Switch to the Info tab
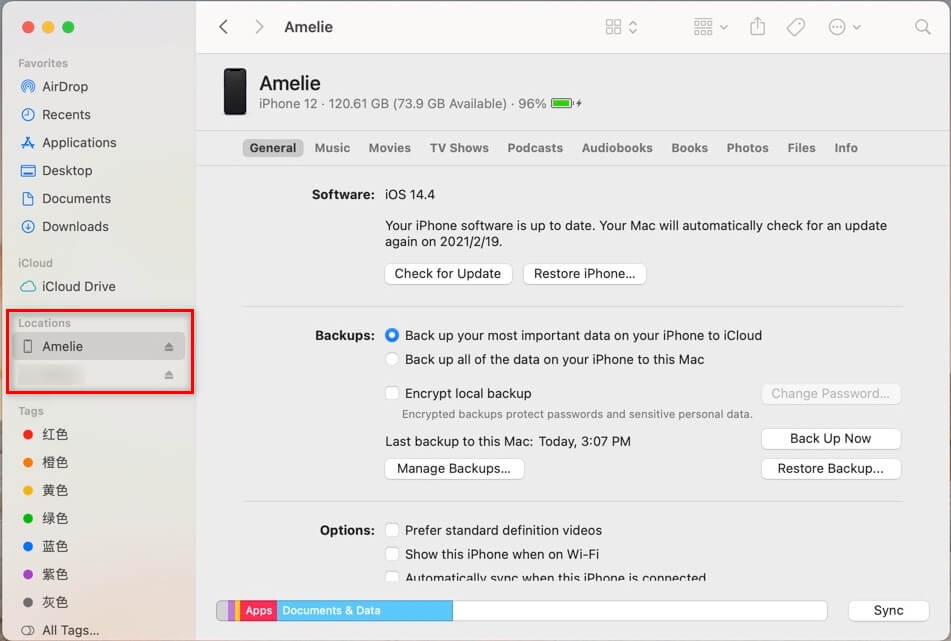 (x=845, y=148)
